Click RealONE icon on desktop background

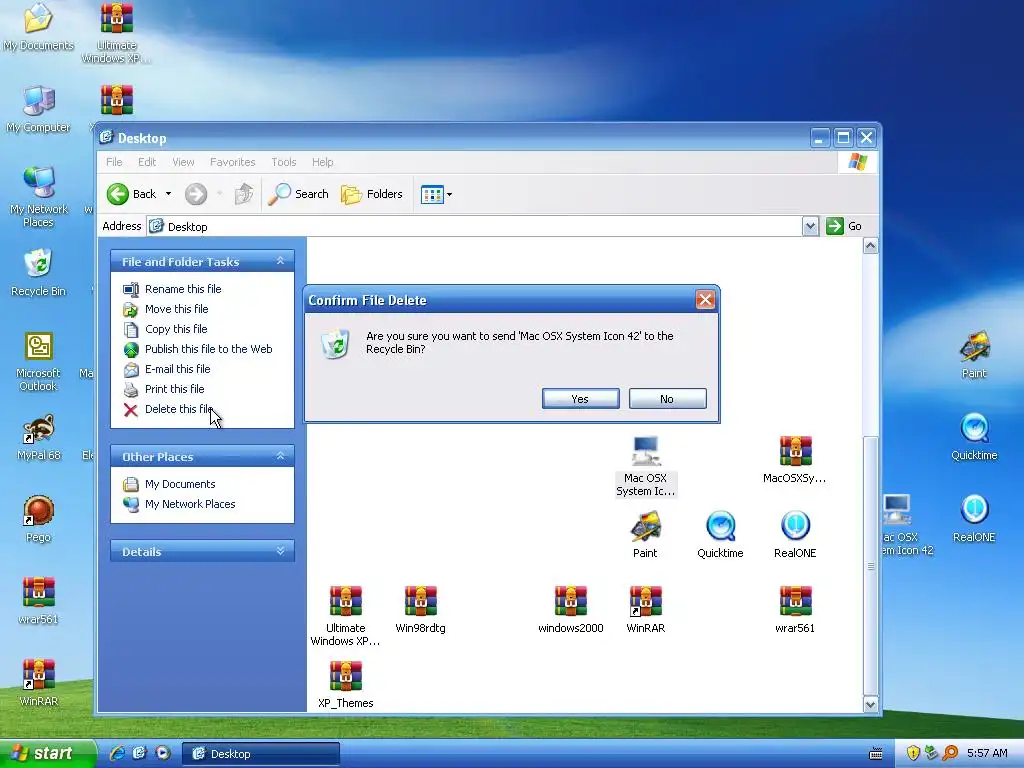point(974,519)
